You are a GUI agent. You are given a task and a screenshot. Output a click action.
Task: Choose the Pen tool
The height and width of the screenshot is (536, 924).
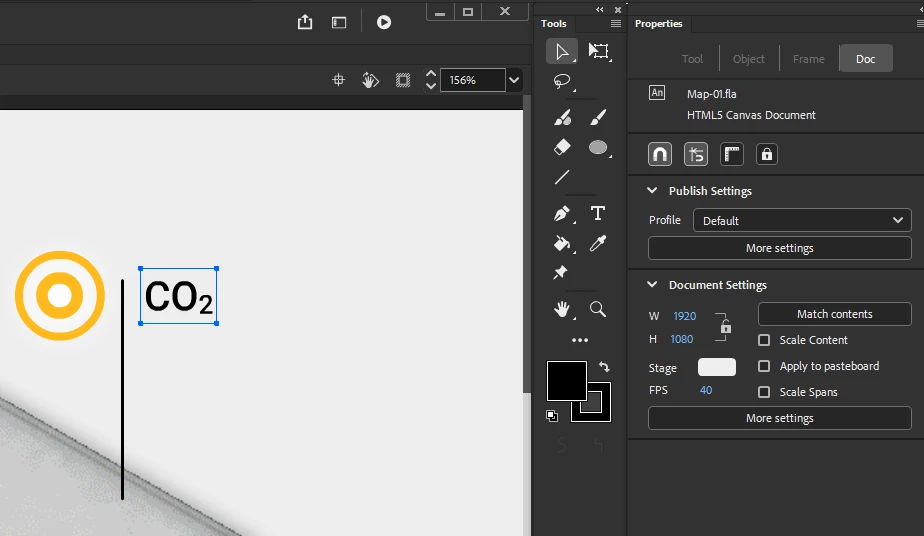562,213
